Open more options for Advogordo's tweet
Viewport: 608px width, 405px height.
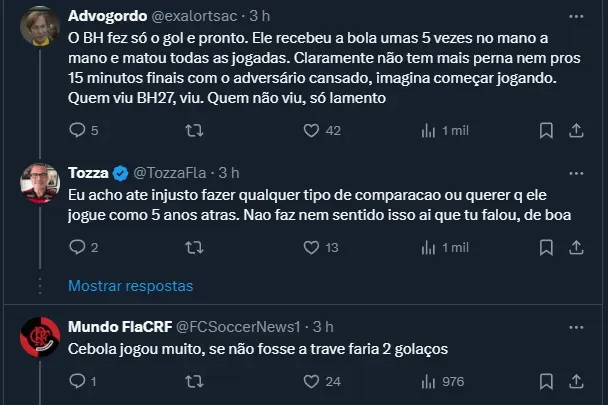pos(577,17)
